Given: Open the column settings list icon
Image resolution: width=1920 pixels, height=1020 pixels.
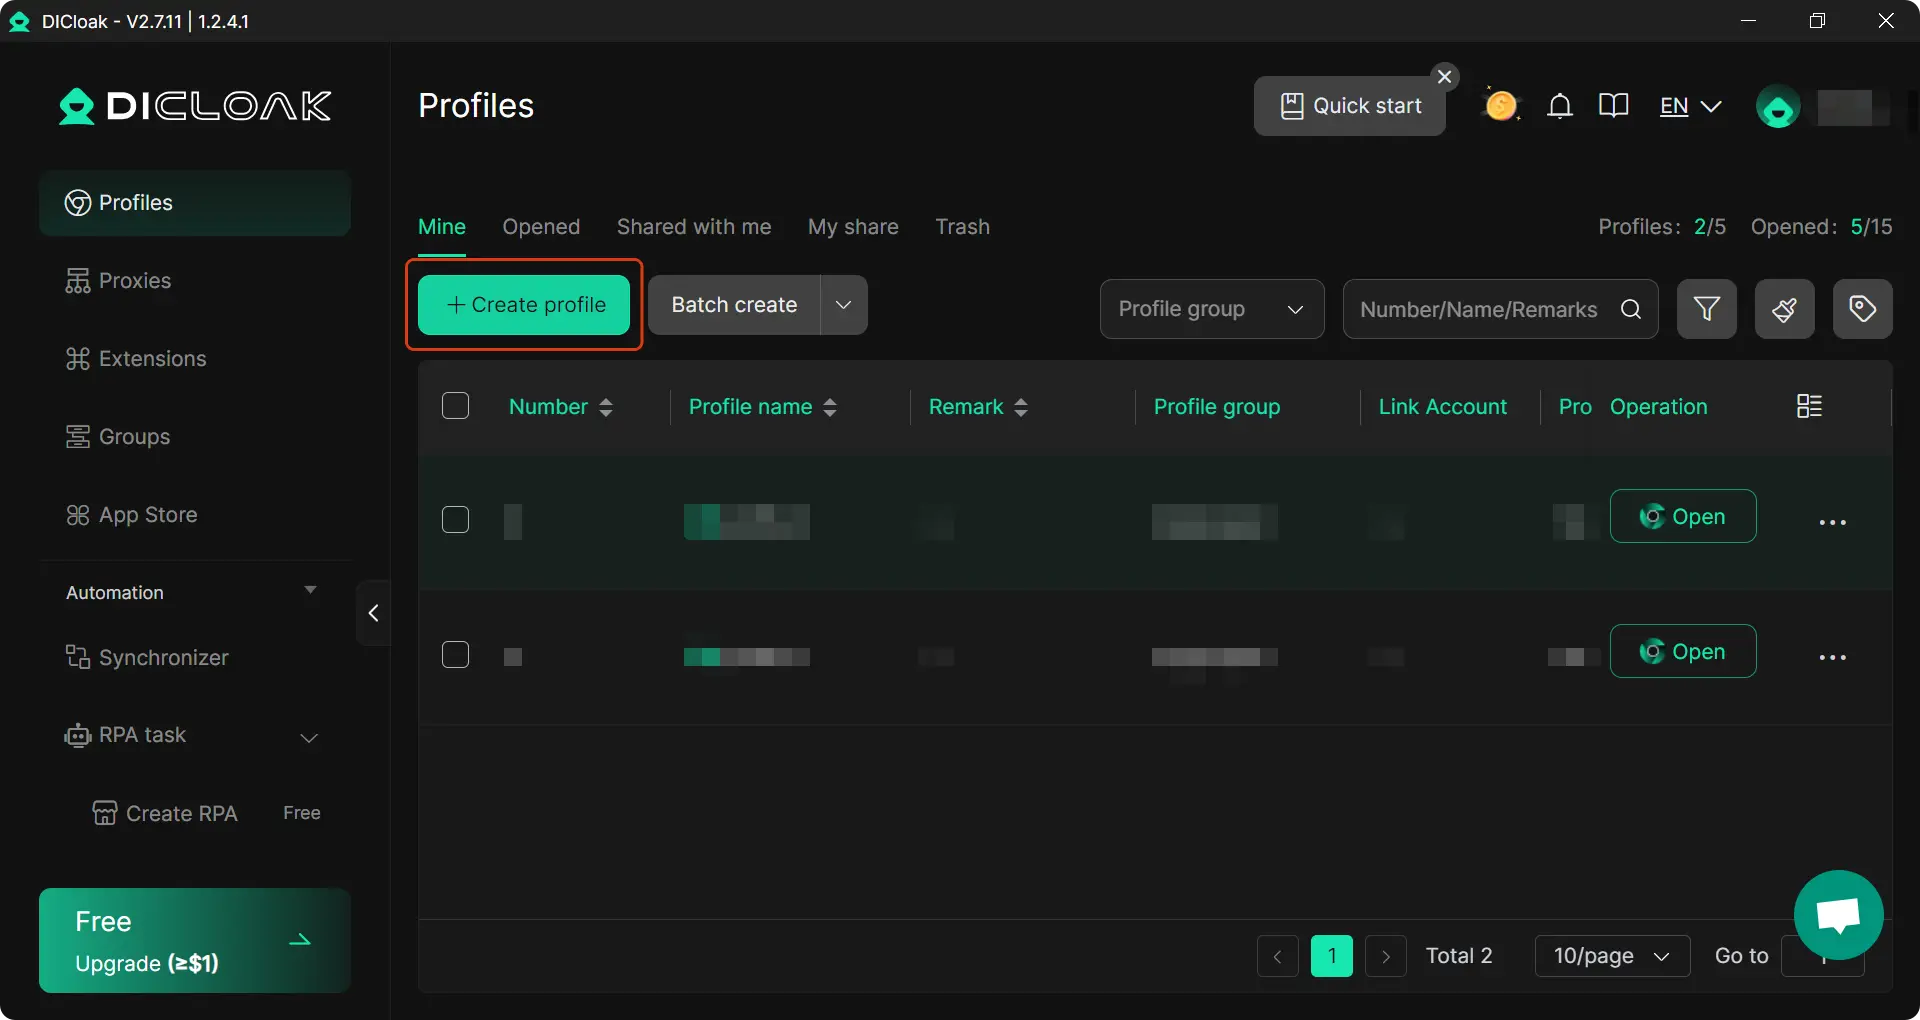Looking at the screenshot, I should point(1809,406).
